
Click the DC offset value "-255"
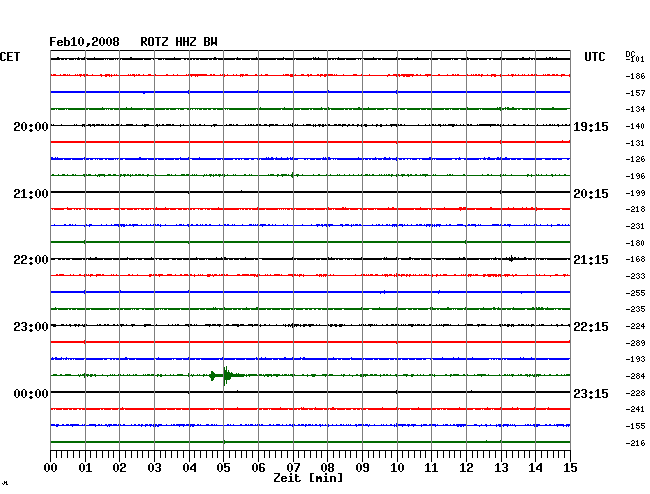(x=635, y=293)
